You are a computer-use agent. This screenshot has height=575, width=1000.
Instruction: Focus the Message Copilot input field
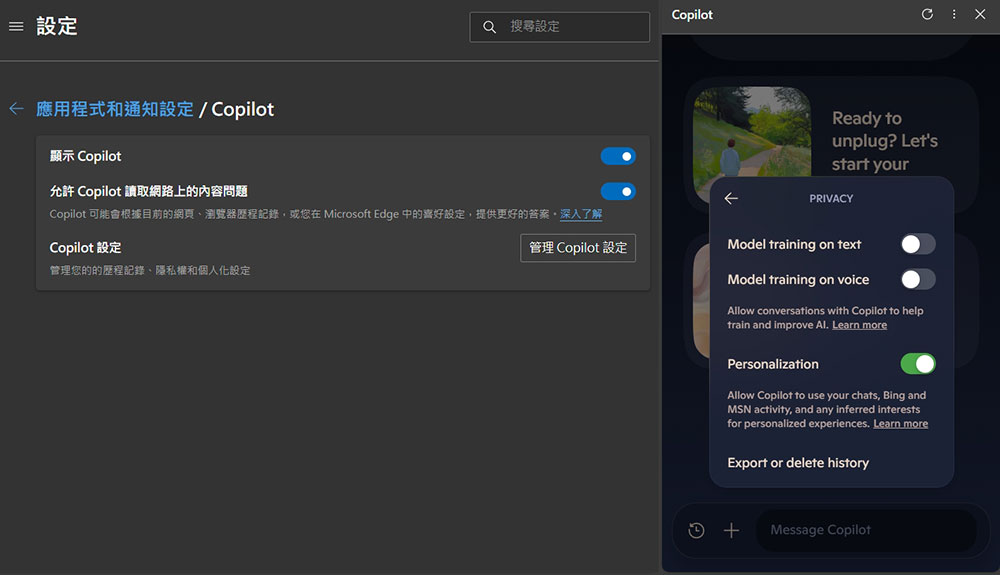pyautogui.click(x=865, y=530)
